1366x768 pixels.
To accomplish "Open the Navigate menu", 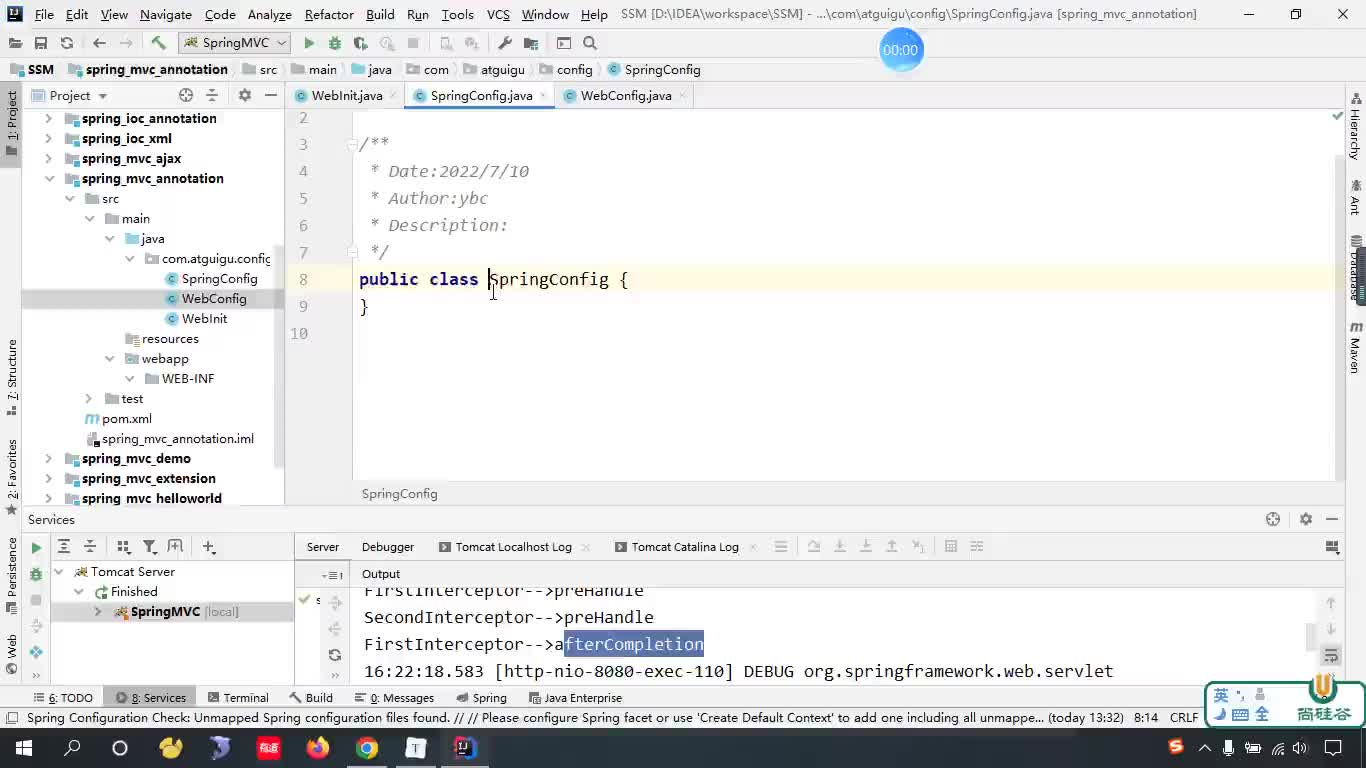I will (x=166, y=14).
